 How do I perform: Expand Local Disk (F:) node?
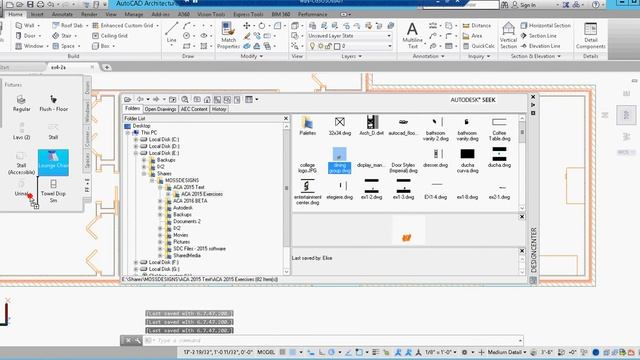pyautogui.click(x=136, y=262)
